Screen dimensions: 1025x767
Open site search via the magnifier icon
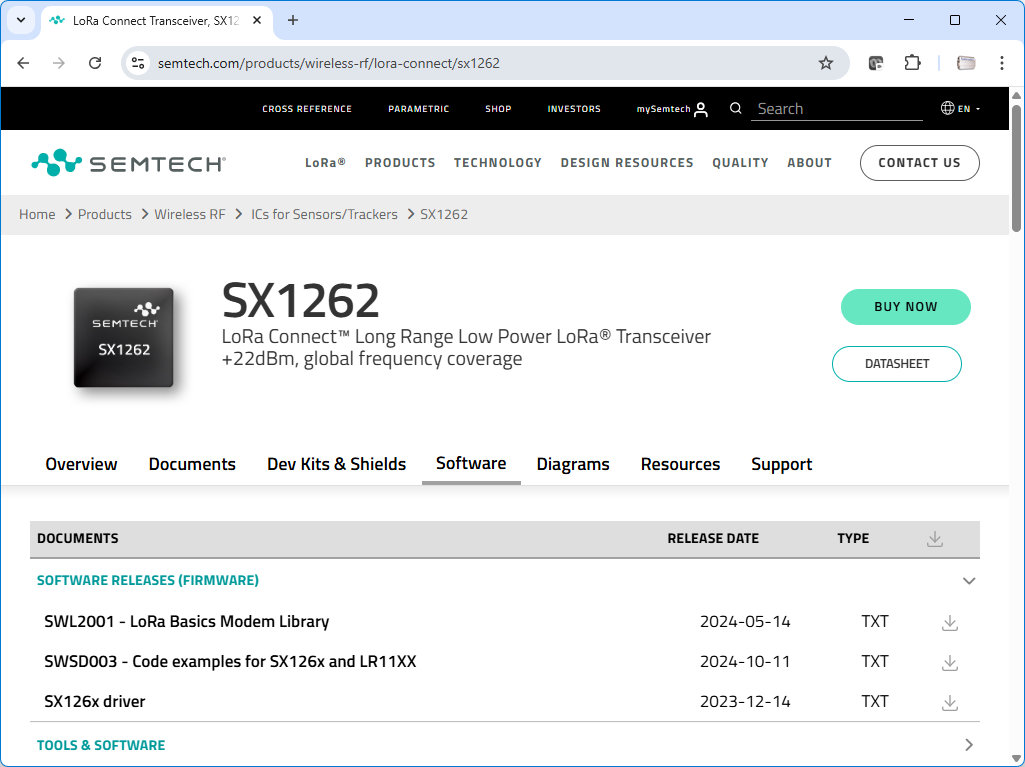pyautogui.click(x=735, y=108)
